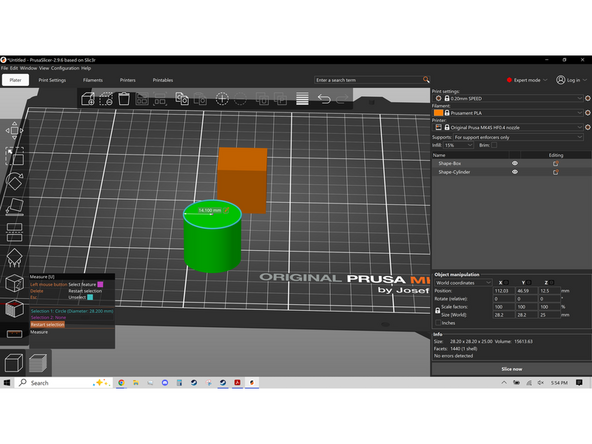Click the Plater tab button

pyautogui.click(x=15, y=80)
